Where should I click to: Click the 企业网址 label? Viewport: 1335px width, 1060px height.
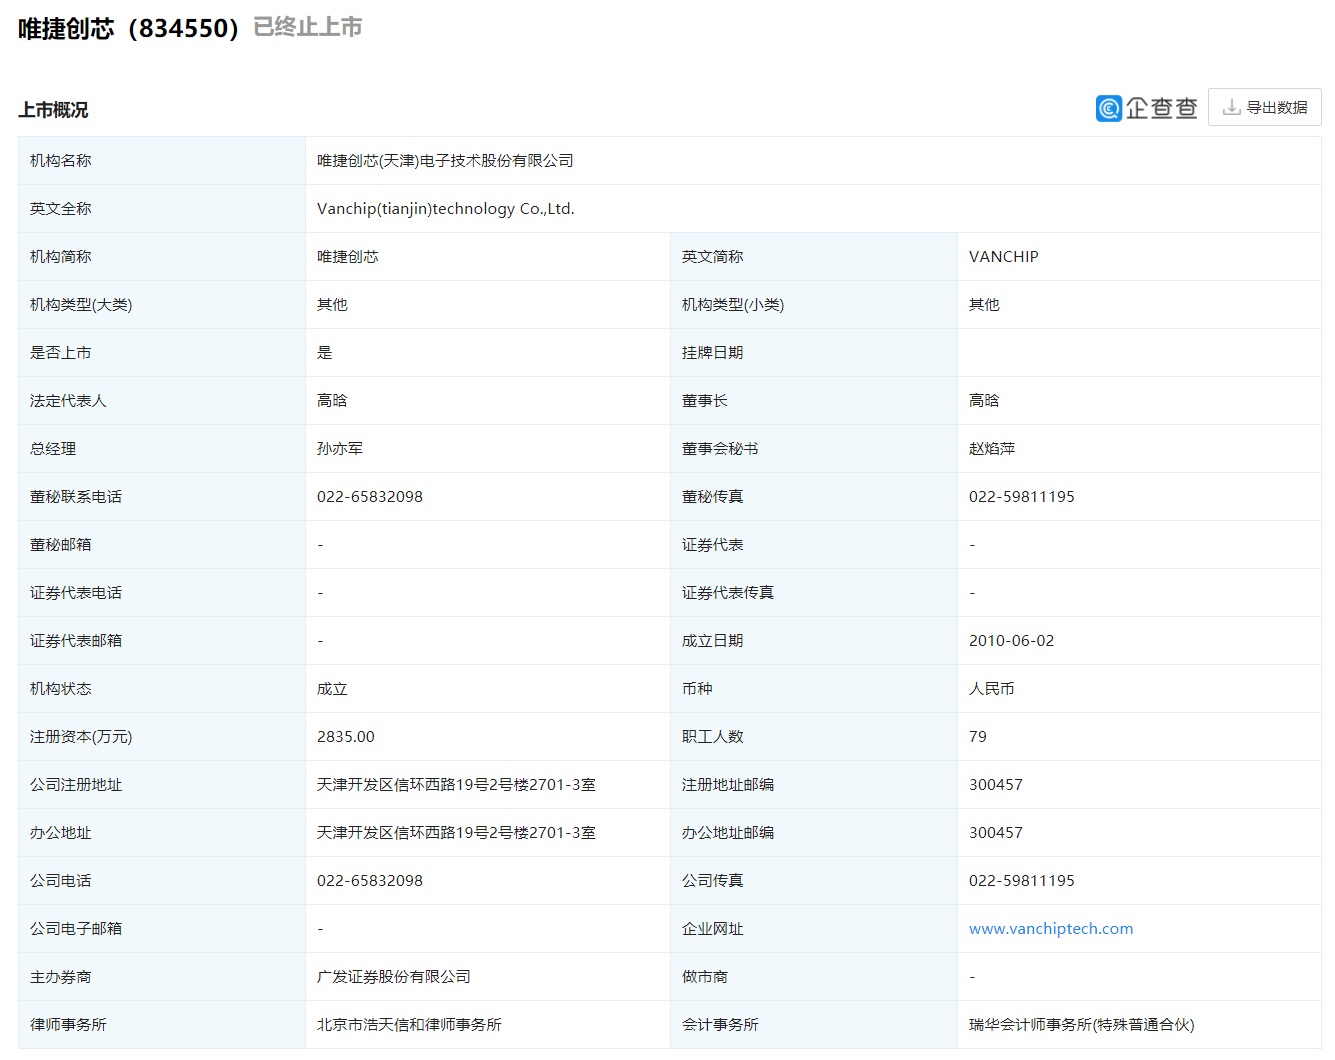pyautogui.click(x=713, y=929)
